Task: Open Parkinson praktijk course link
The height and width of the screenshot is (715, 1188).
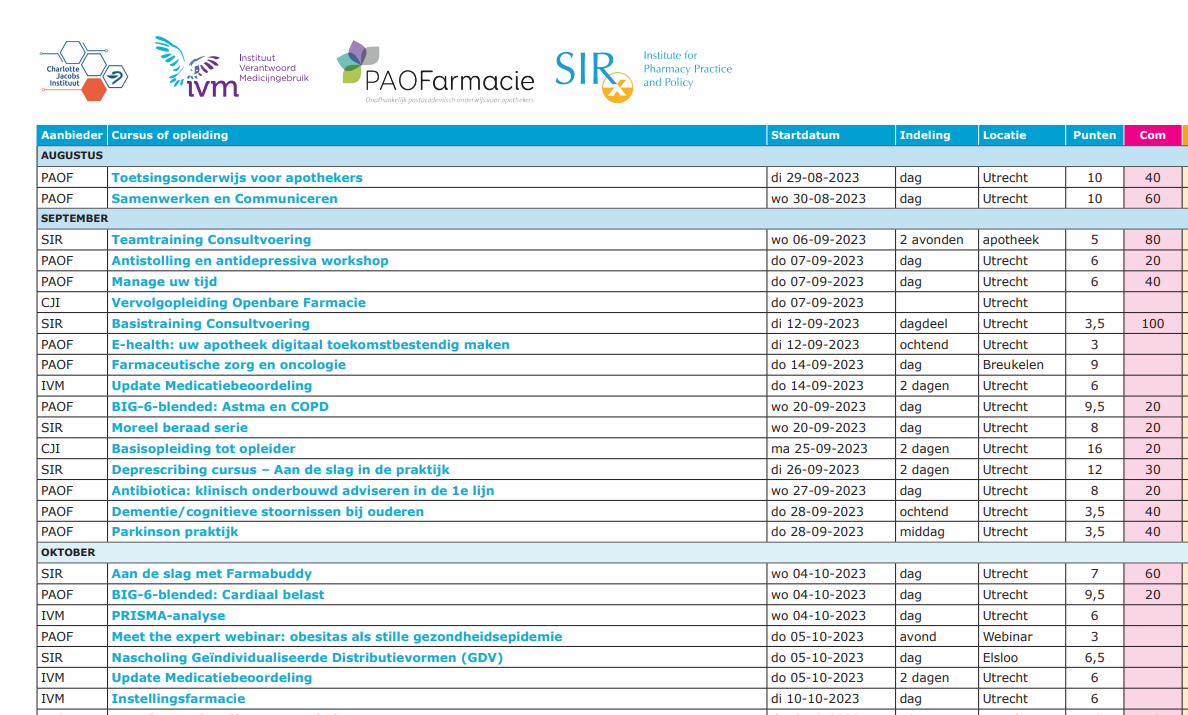Action: pos(174,532)
